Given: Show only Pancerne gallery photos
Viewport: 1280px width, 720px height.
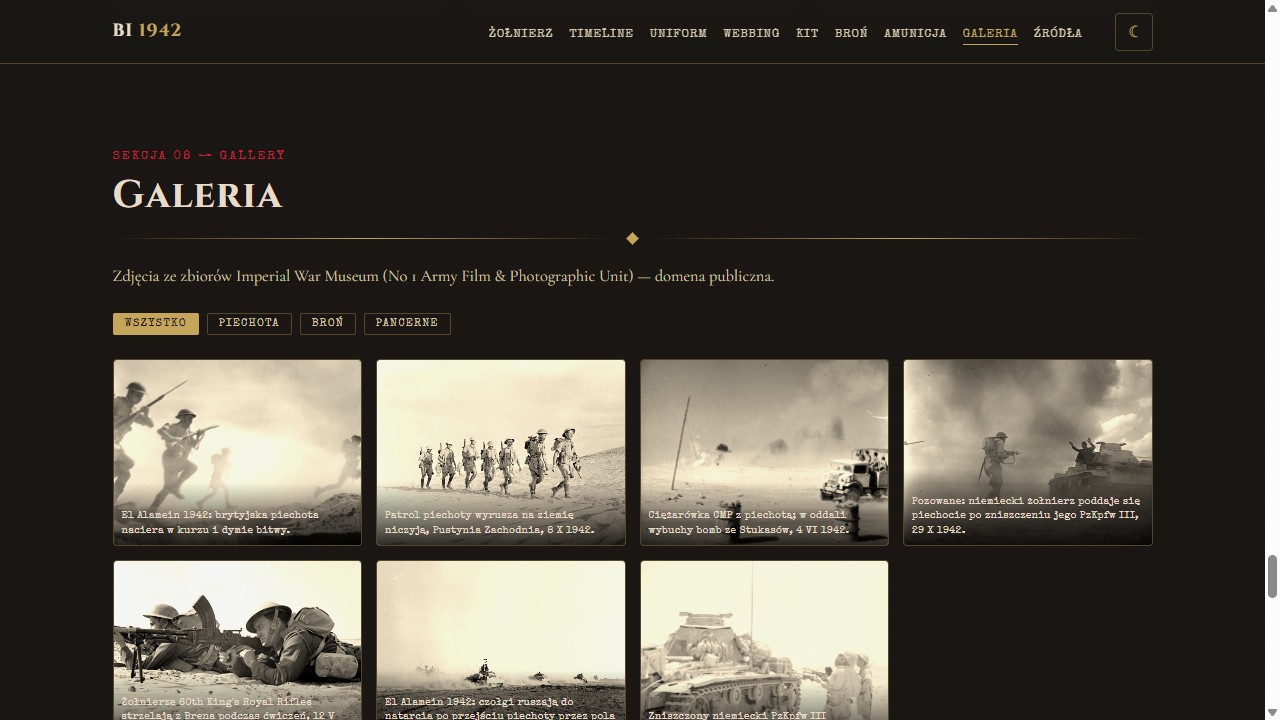Looking at the screenshot, I should click(407, 323).
